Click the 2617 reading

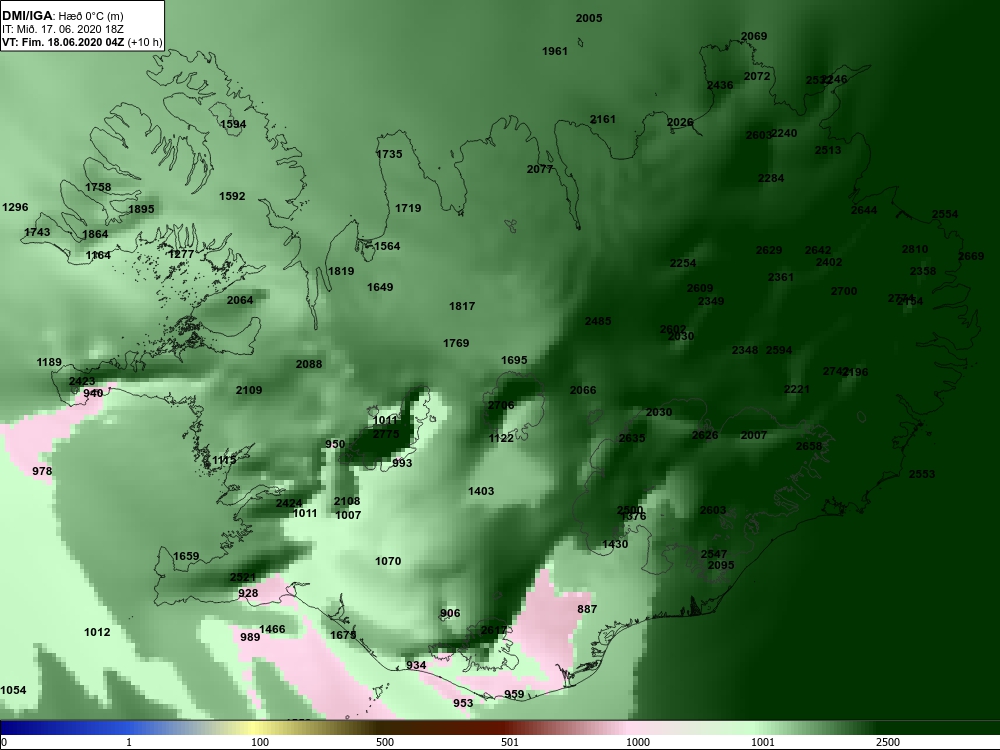pos(493,630)
